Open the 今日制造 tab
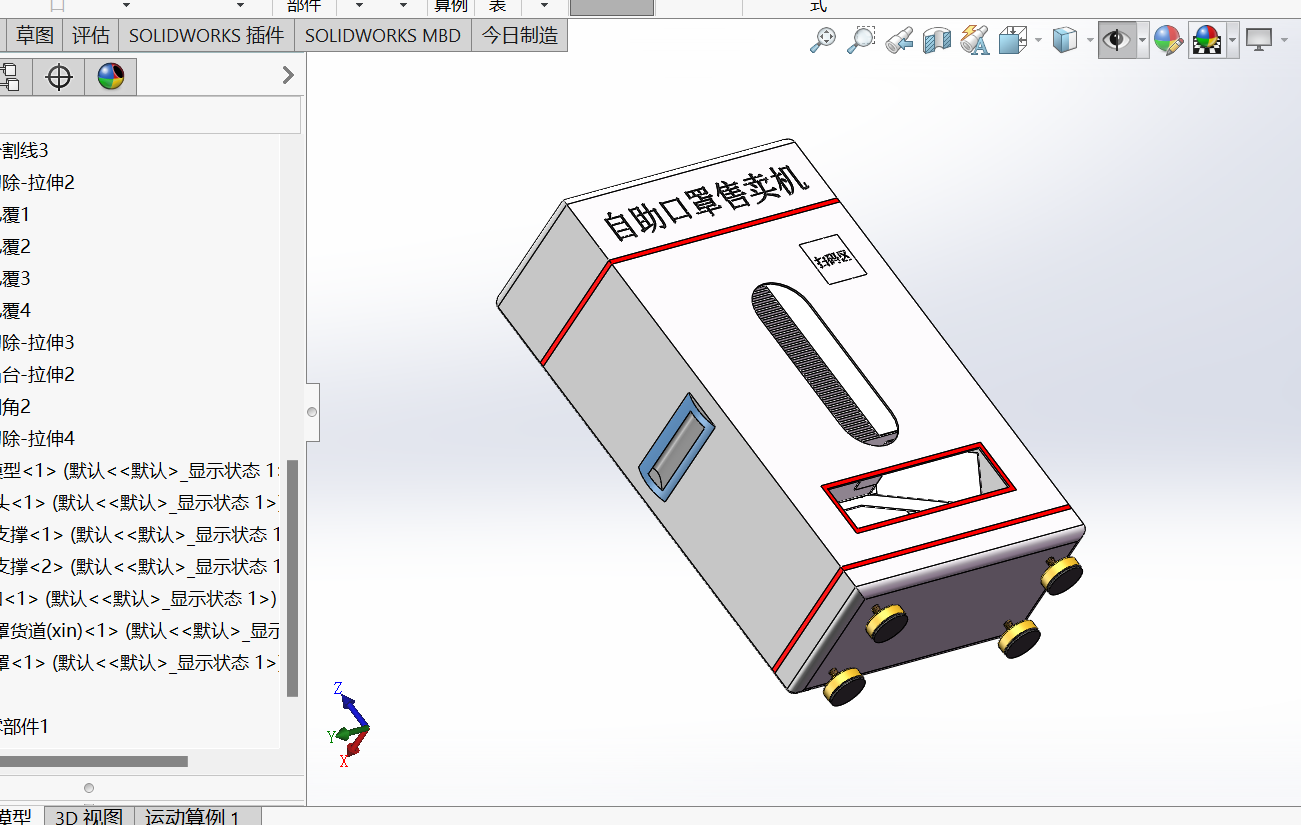The image size is (1301, 825). [520, 36]
